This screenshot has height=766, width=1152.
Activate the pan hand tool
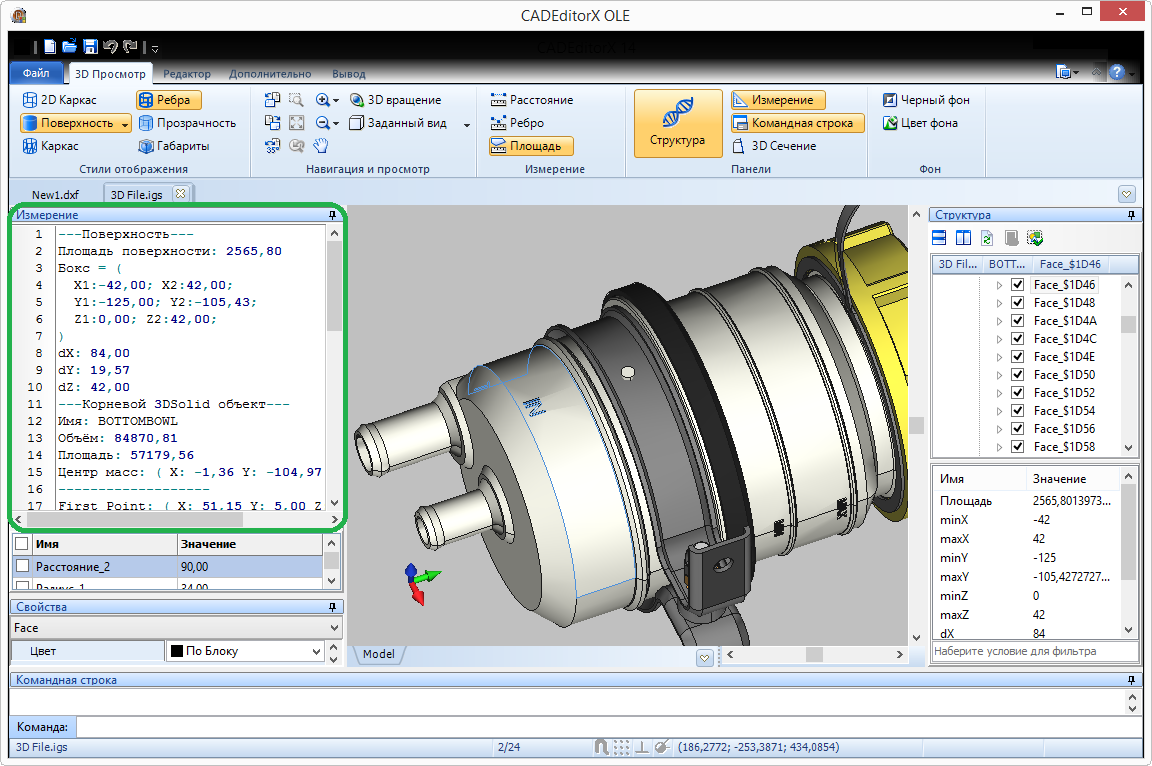321,146
